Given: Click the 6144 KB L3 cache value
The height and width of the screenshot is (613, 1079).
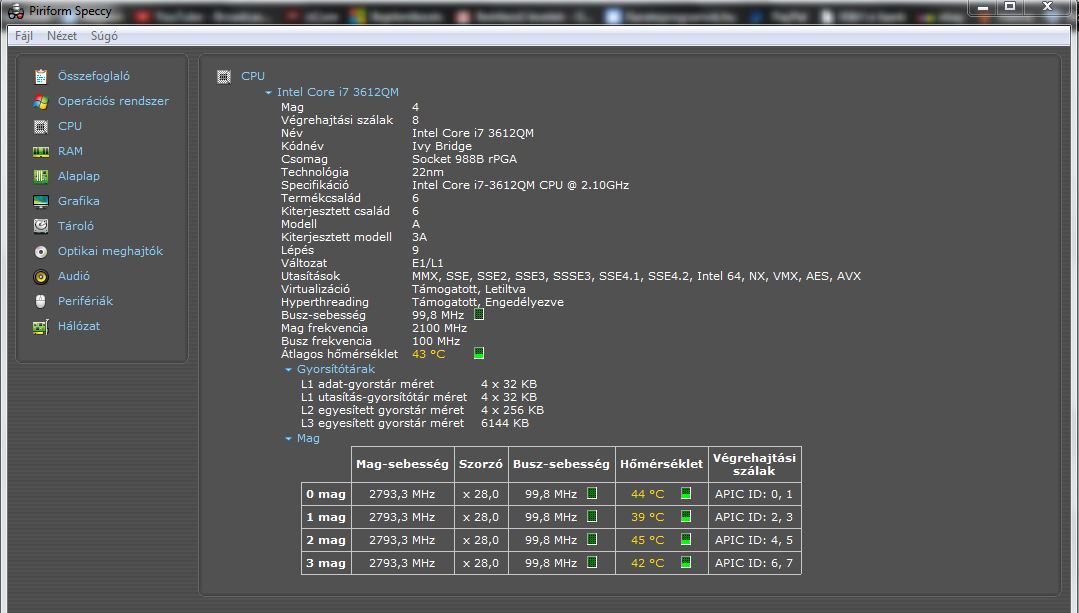Looking at the screenshot, I should 505,423.
